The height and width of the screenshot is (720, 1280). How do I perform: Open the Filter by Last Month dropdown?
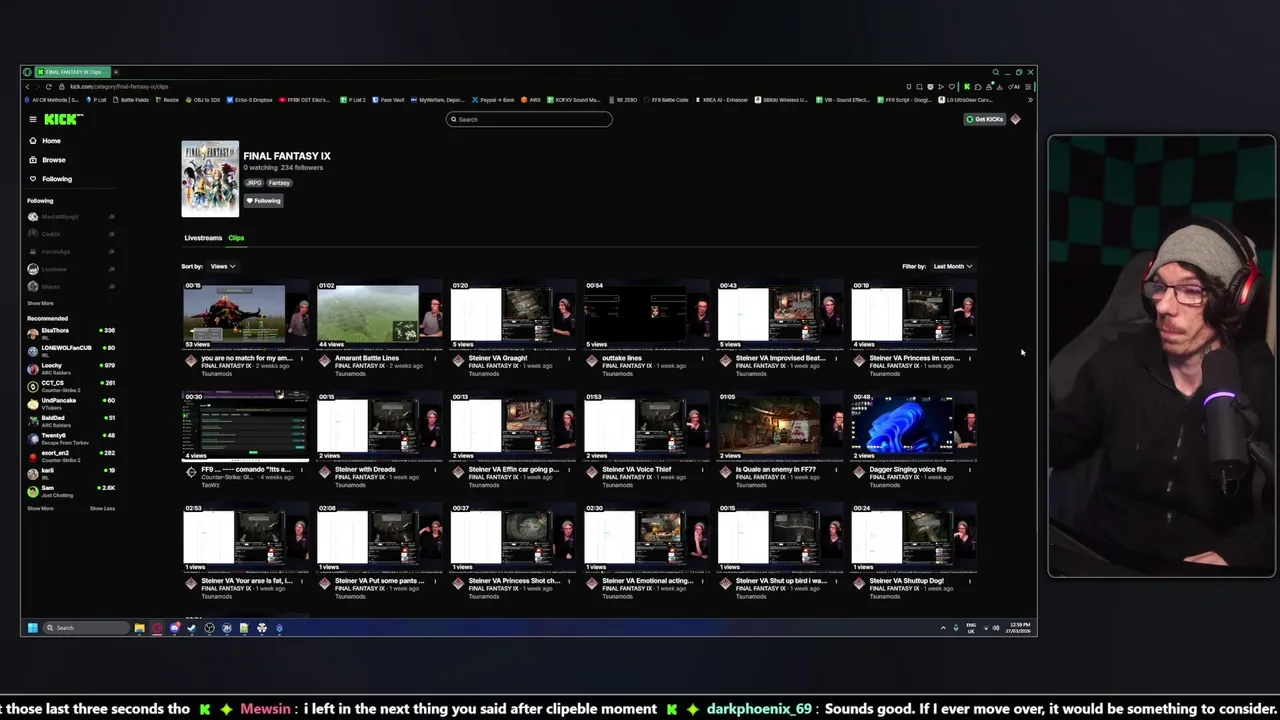pyautogui.click(x=952, y=266)
